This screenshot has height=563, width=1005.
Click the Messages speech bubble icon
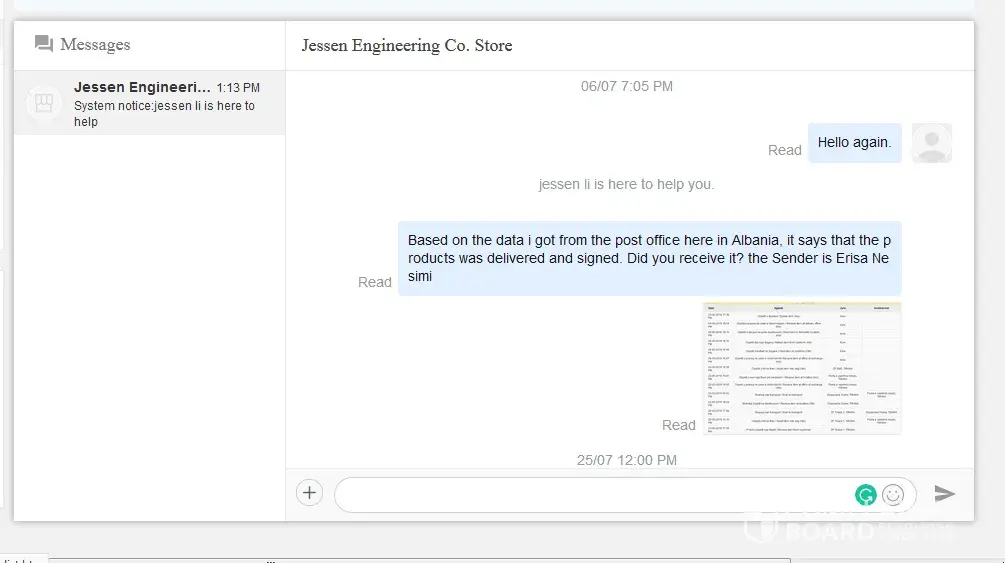click(x=43, y=44)
